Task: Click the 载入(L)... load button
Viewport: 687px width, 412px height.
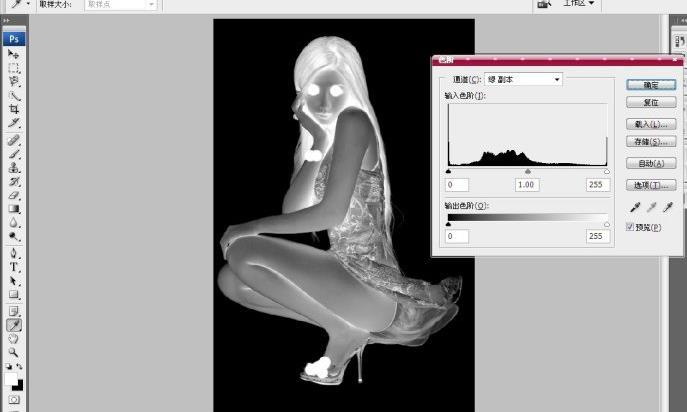Action: (x=651, y=124)
